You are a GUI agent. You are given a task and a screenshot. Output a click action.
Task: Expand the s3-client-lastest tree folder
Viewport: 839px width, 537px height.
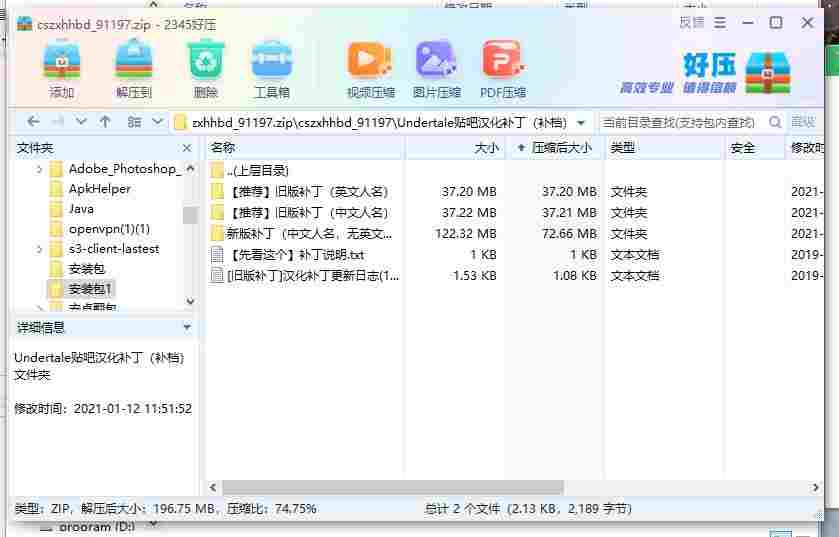(x=39, y=249)
